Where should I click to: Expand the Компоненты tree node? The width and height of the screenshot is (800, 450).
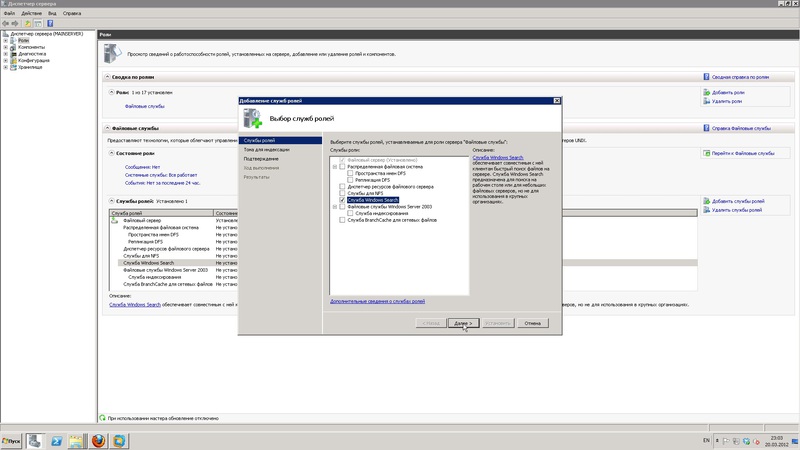click(x=6, y=47)
